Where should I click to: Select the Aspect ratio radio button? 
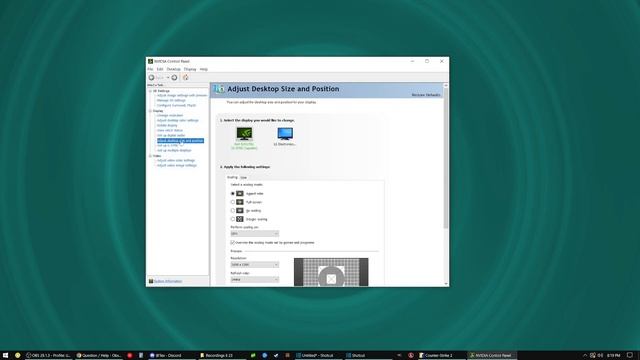(x=233, y=193)
